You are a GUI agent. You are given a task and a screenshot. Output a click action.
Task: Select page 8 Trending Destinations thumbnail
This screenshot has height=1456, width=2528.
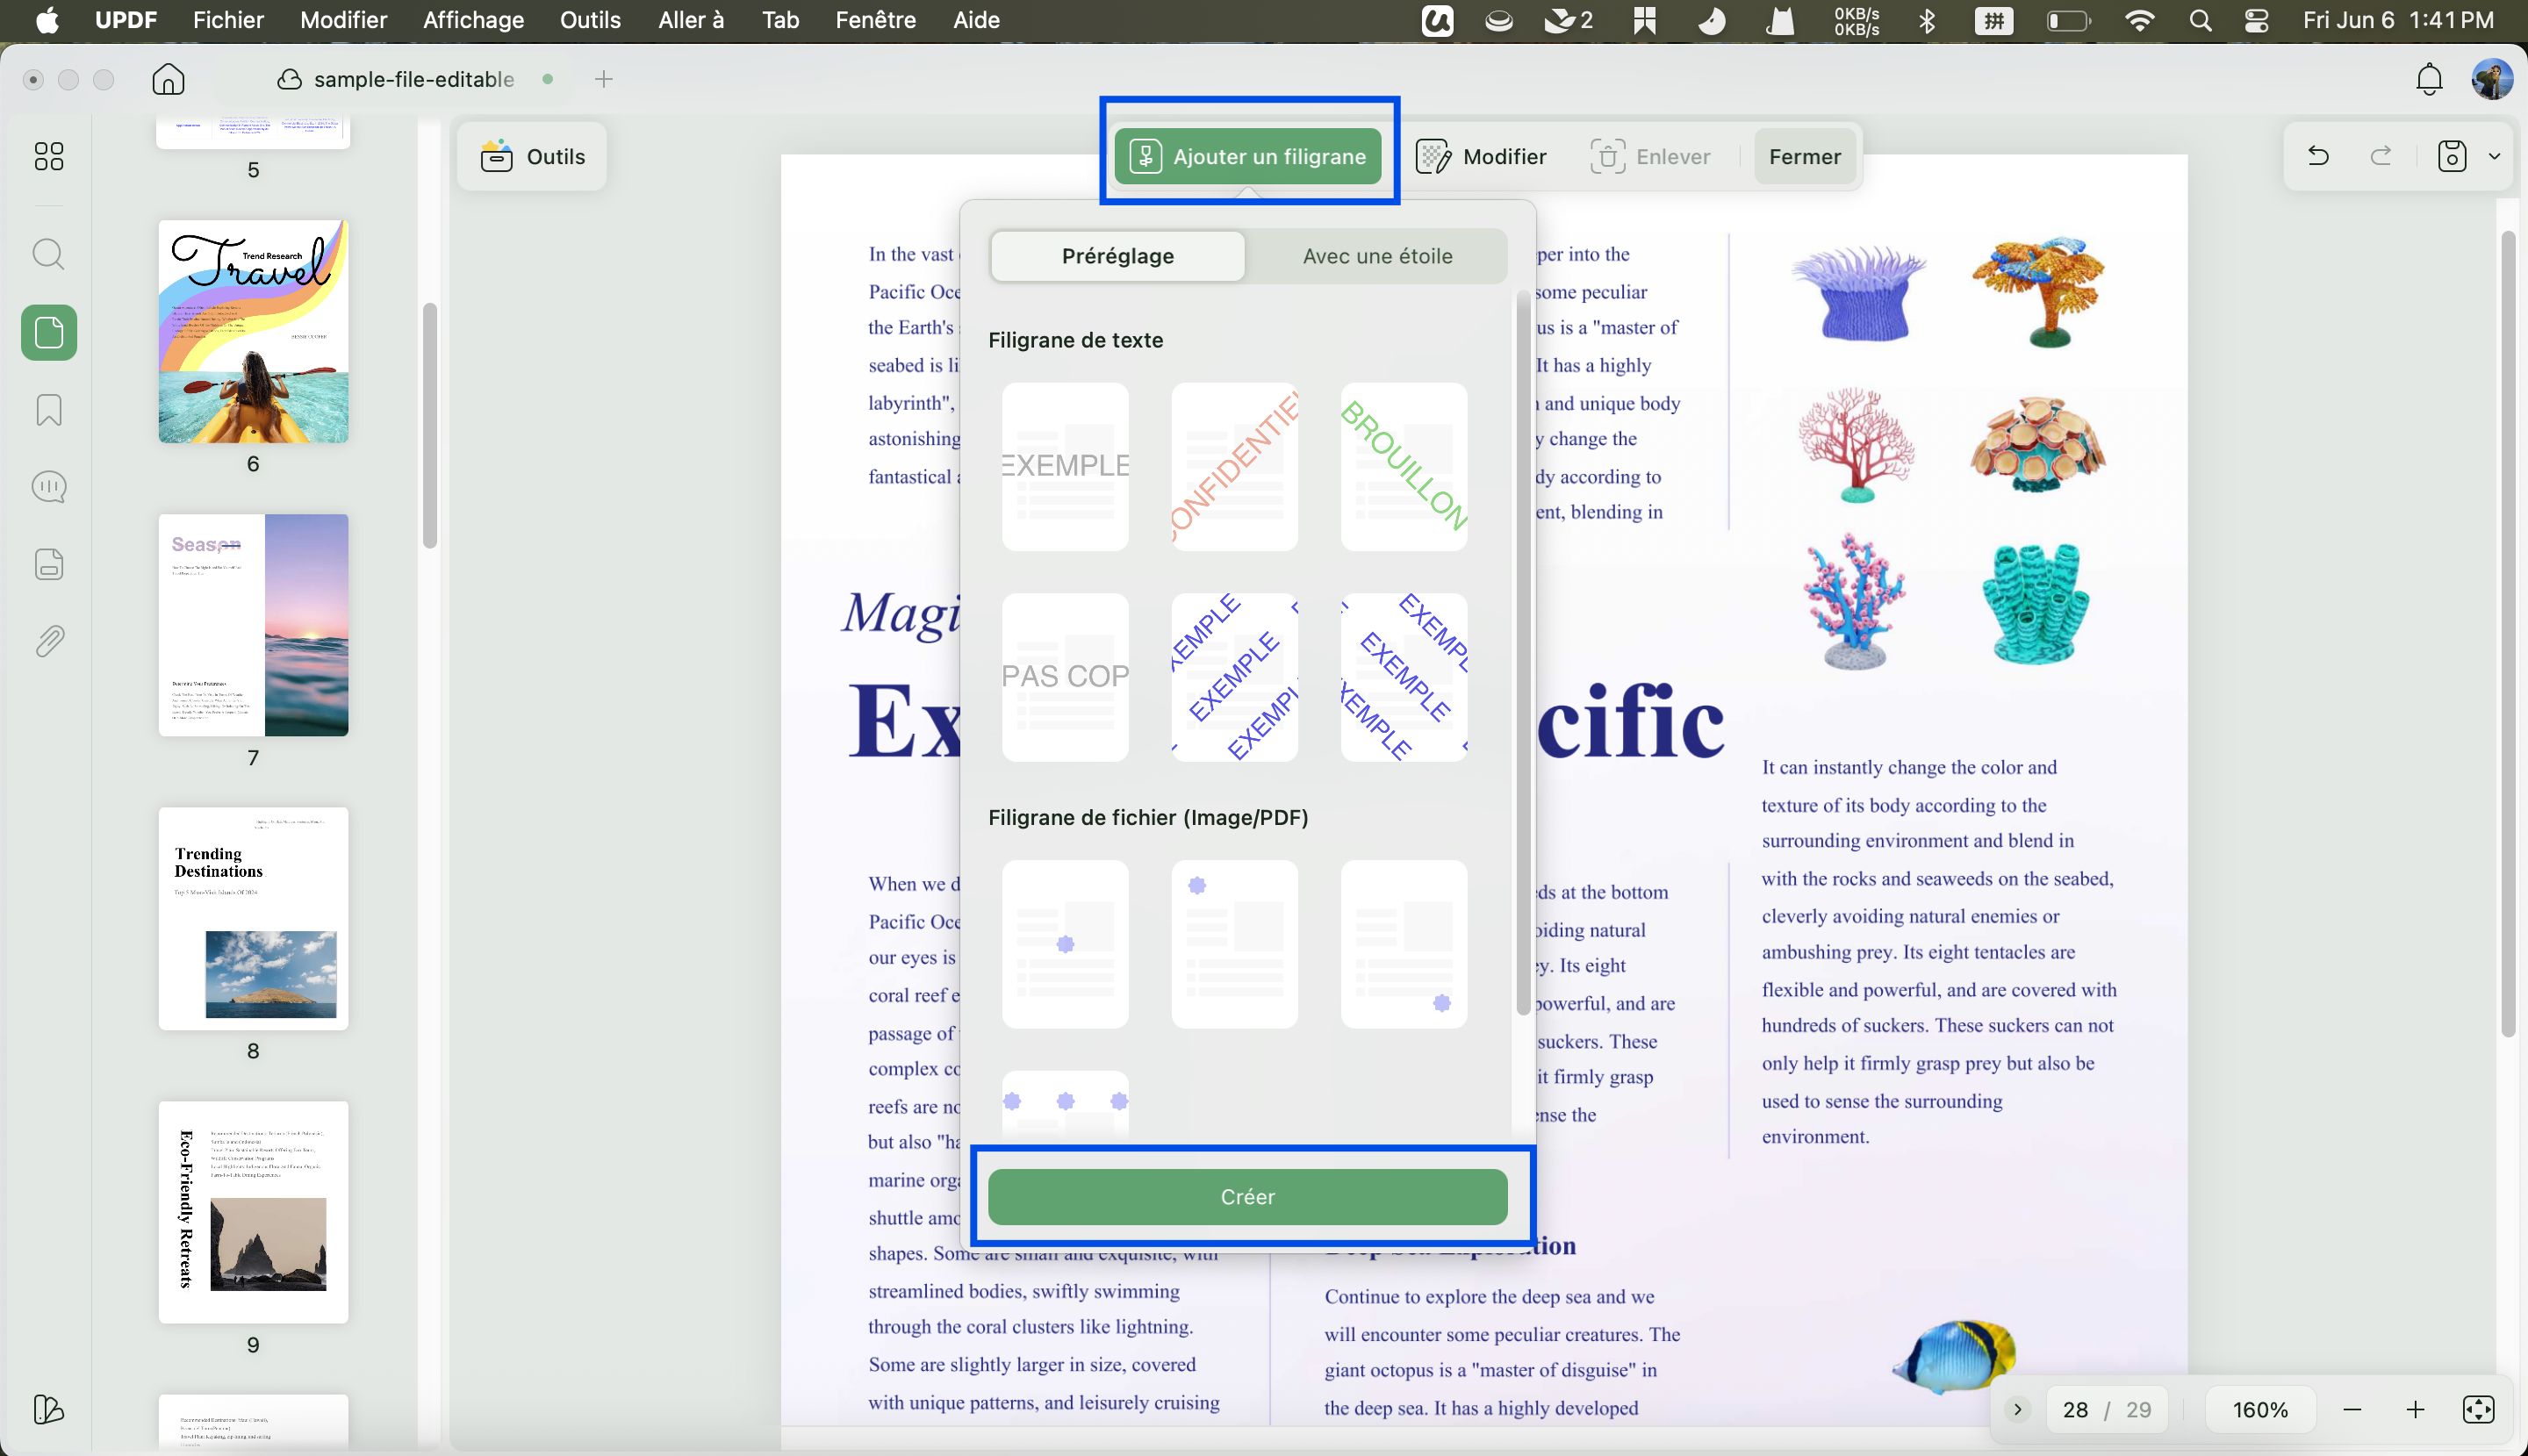(x=253, y=919)
